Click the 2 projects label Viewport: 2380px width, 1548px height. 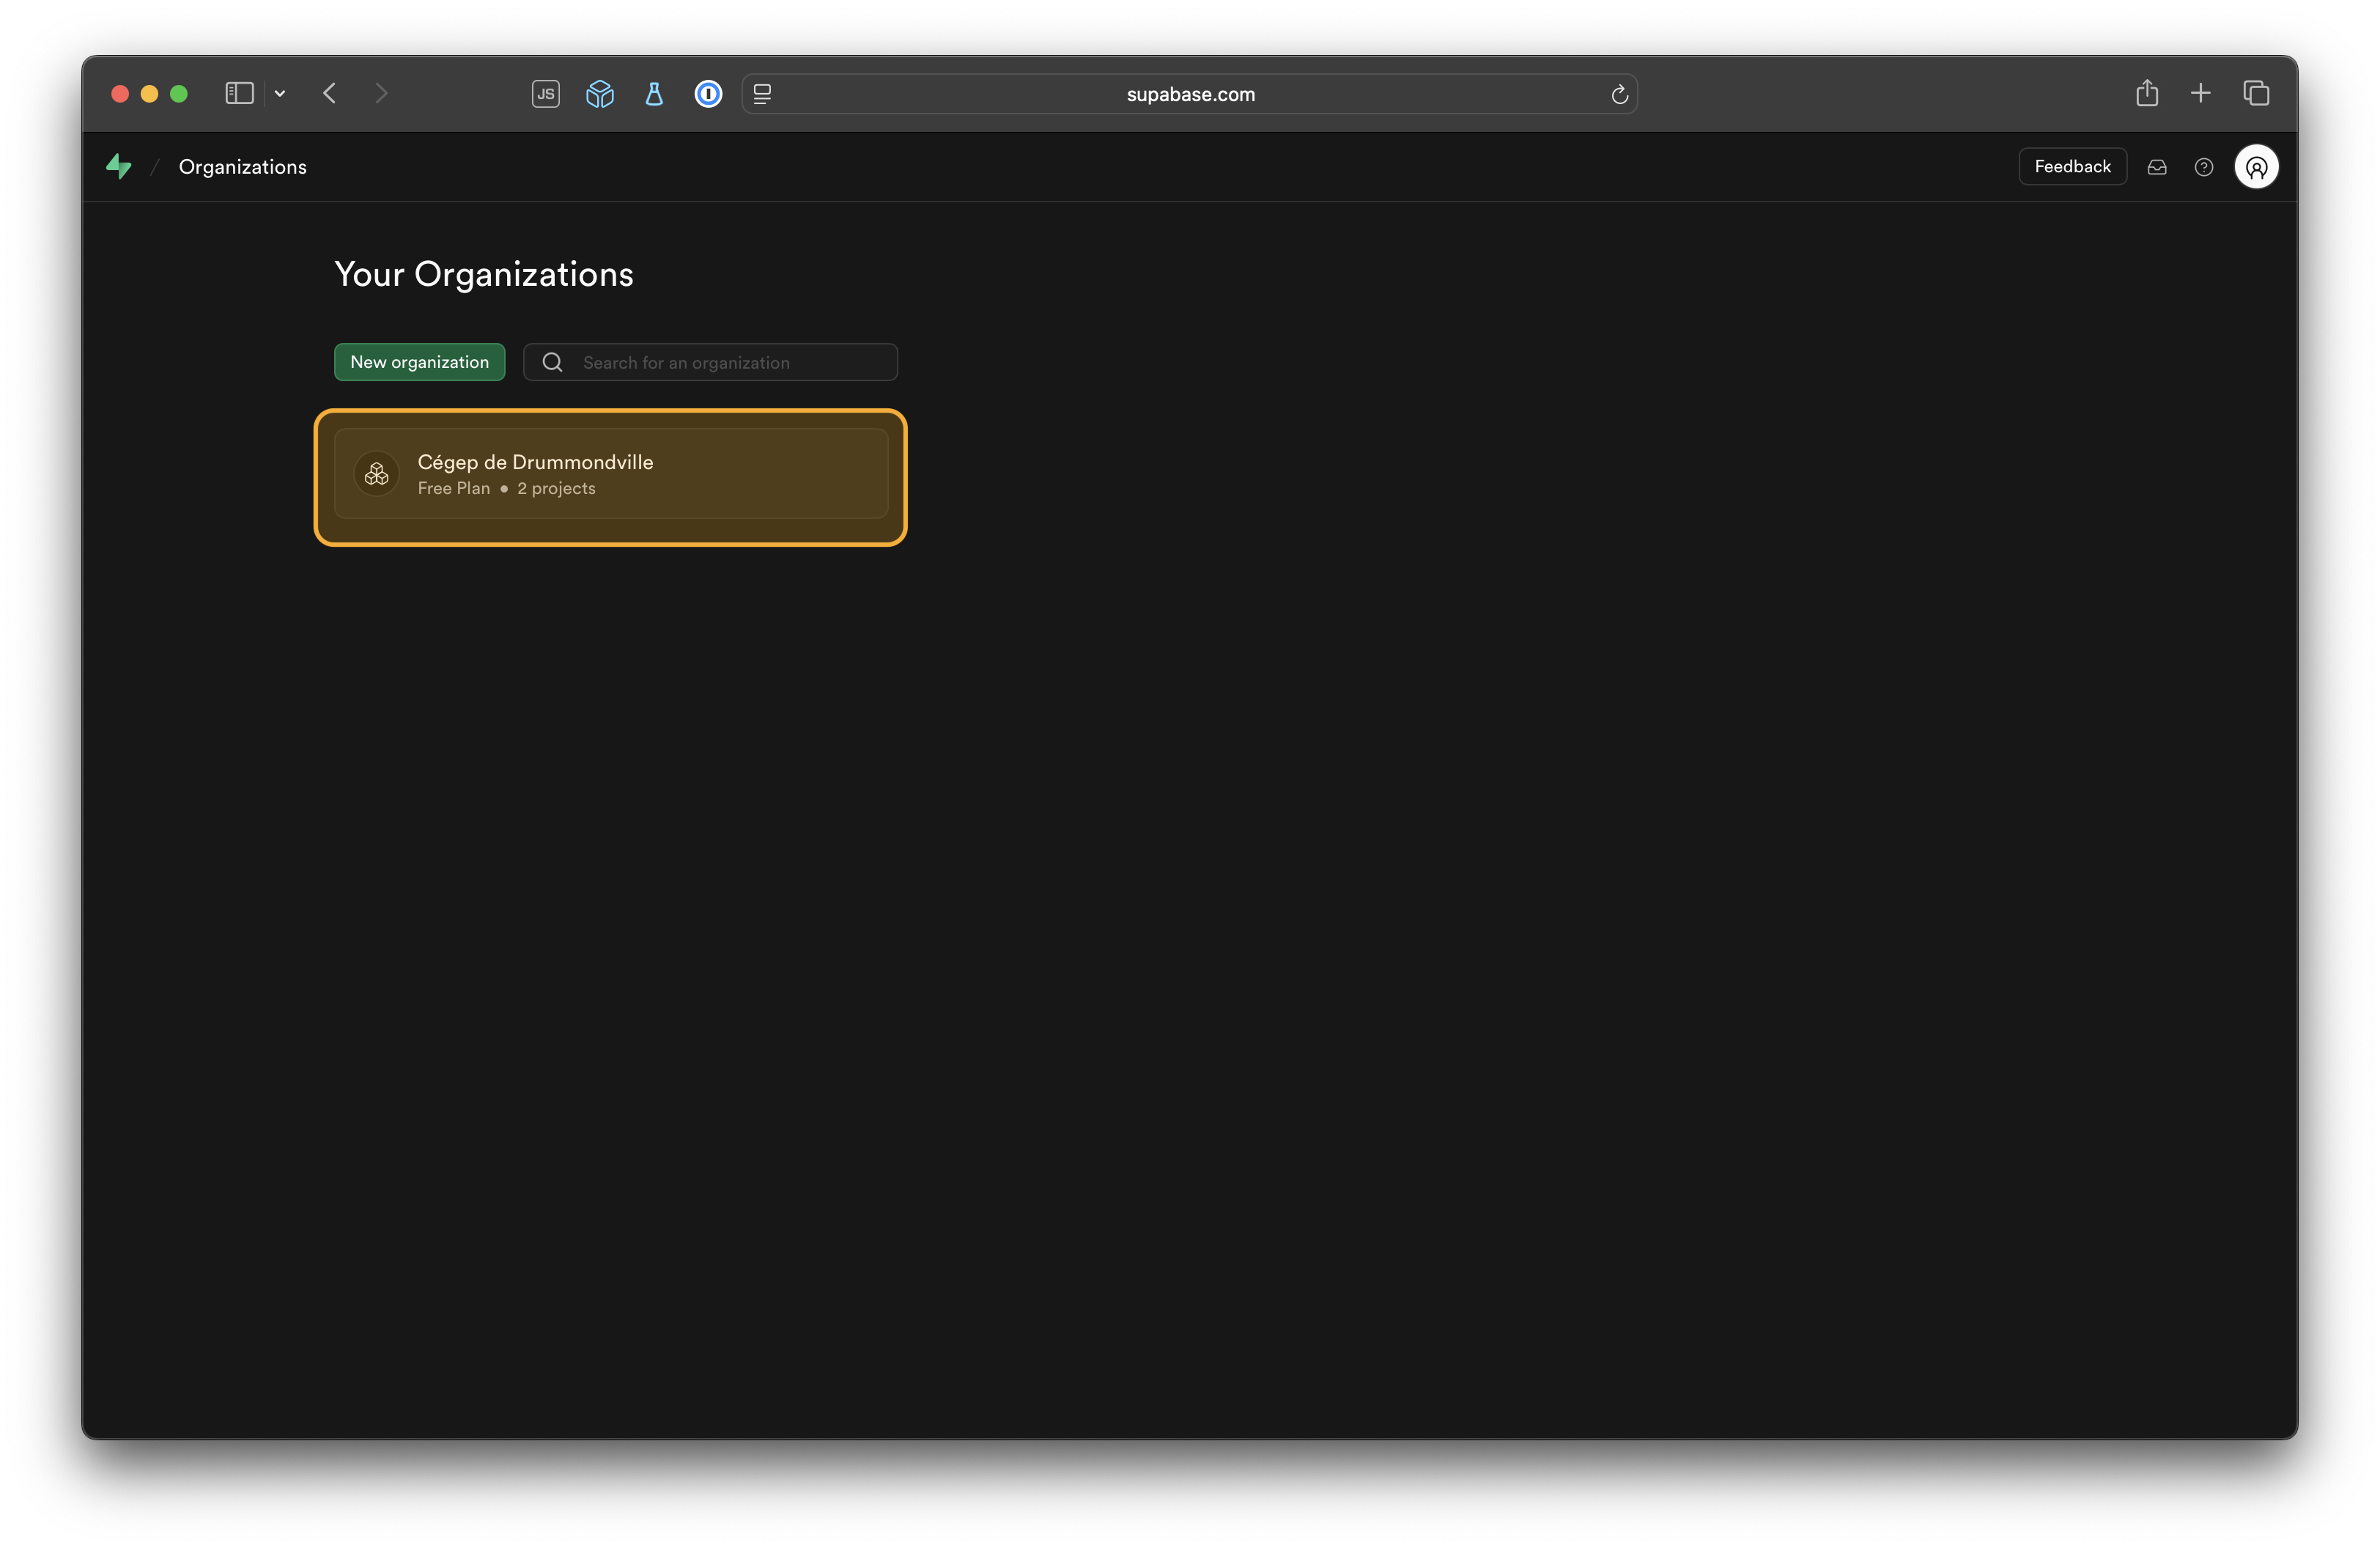point(556,488)
